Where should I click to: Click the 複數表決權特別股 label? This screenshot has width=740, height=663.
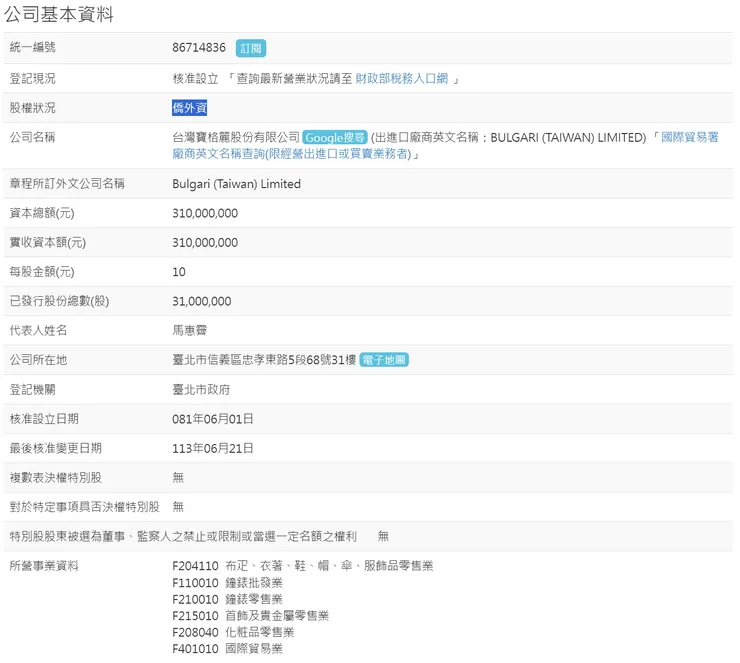56,478
